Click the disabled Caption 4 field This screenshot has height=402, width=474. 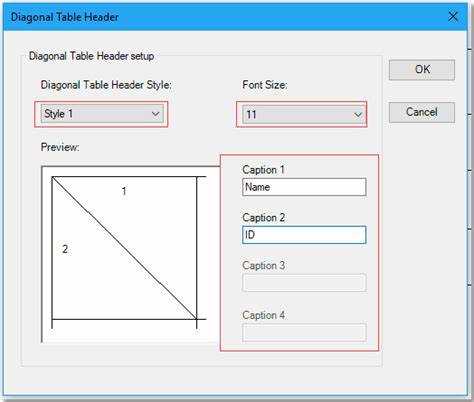304,332
